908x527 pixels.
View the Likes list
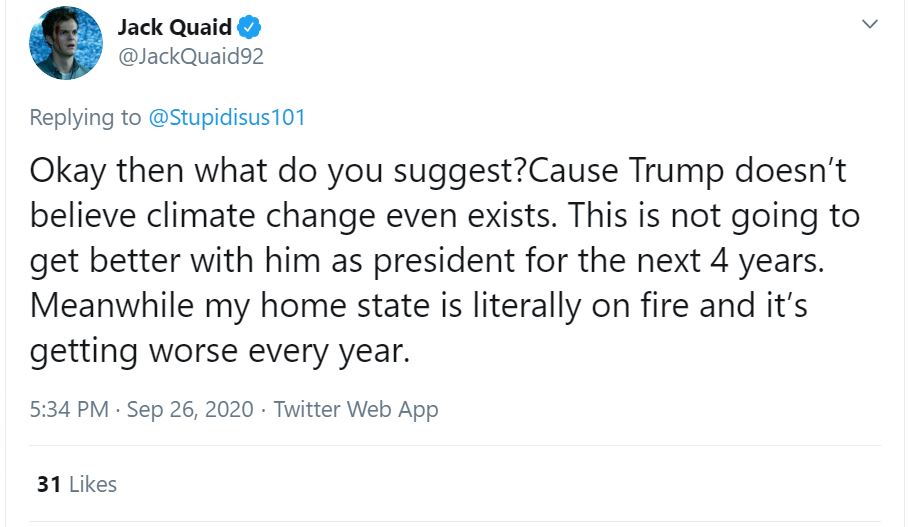pyautogui.click(x=93, y=484)
